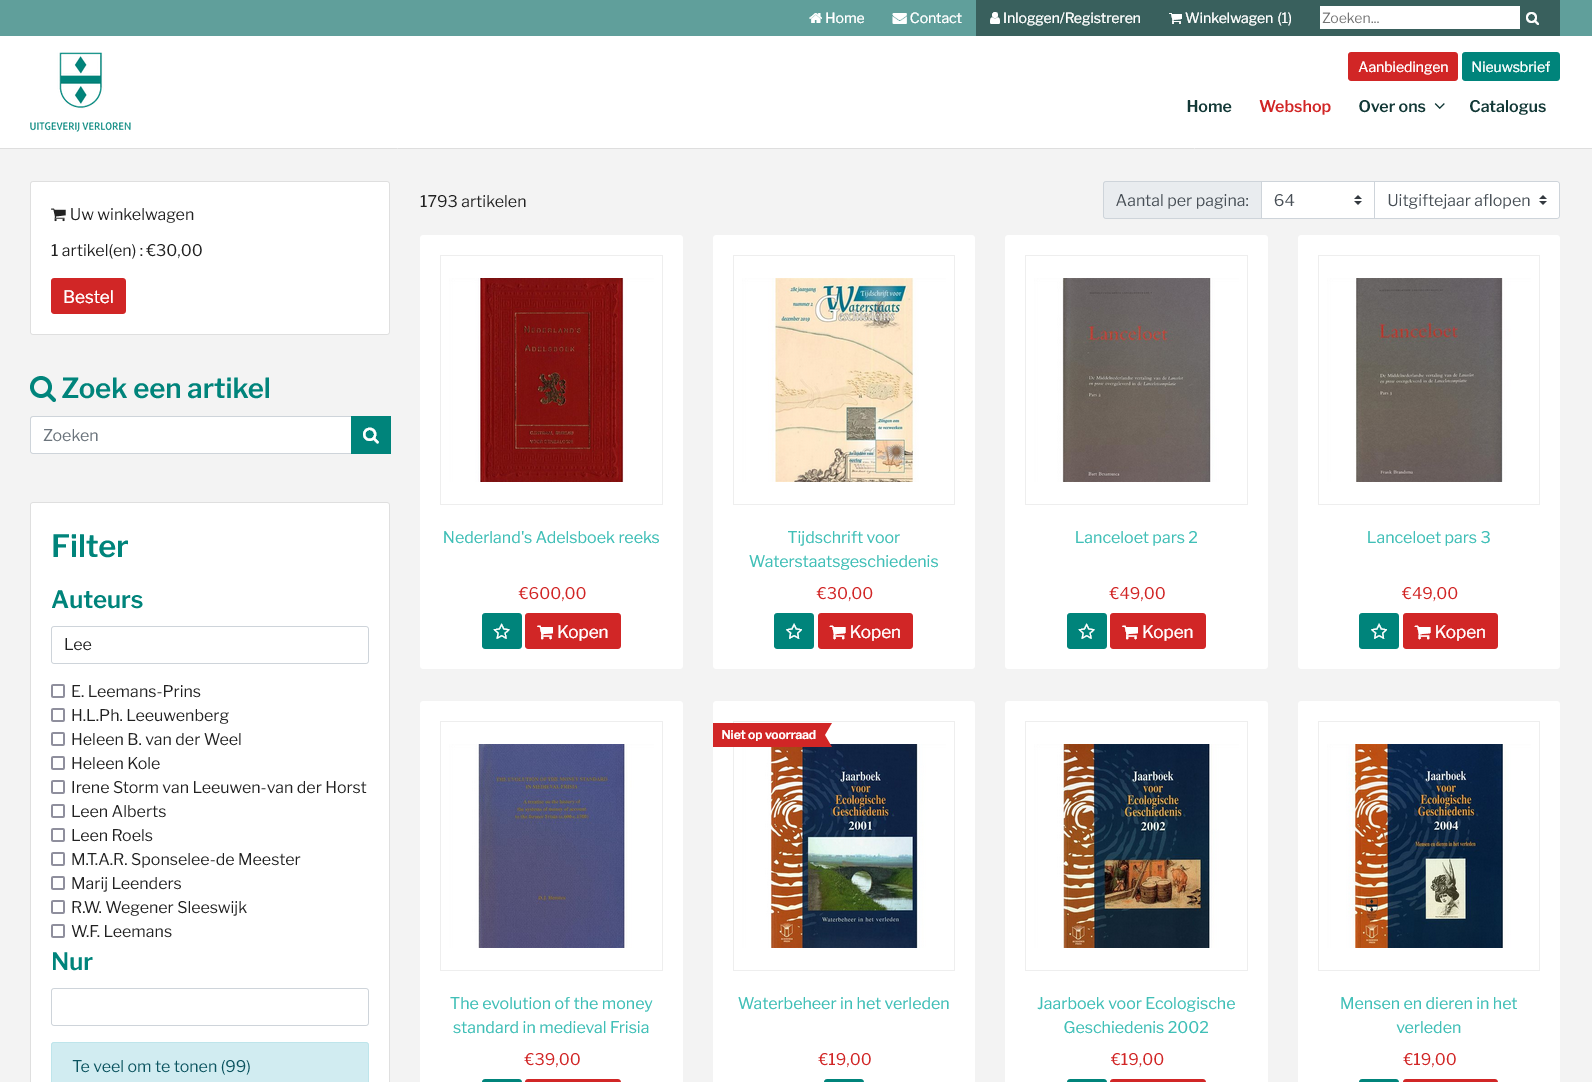
Task: Check the H.L.Ph. Leeuwenberg filter
Action: click(58, 715)
